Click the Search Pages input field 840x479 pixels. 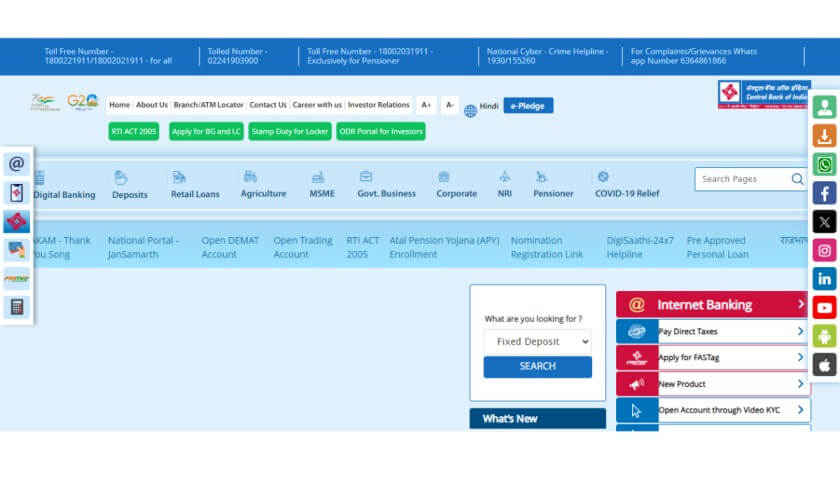click(x=742, y=179)
